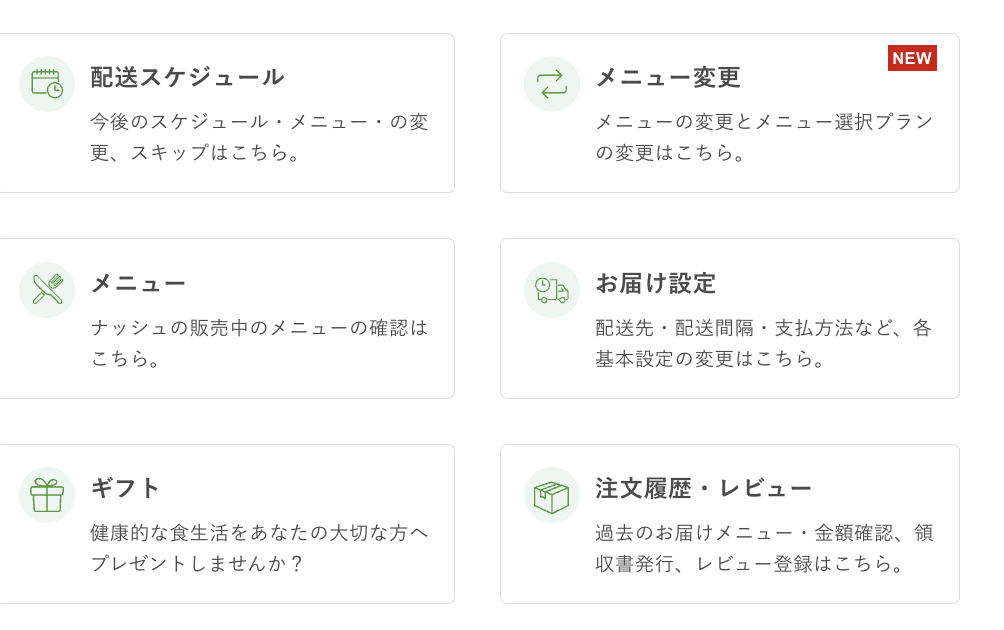Click the swap arrows menu change icon
The width and height of the screenshot is (1004, 630).
coord(552,84)
